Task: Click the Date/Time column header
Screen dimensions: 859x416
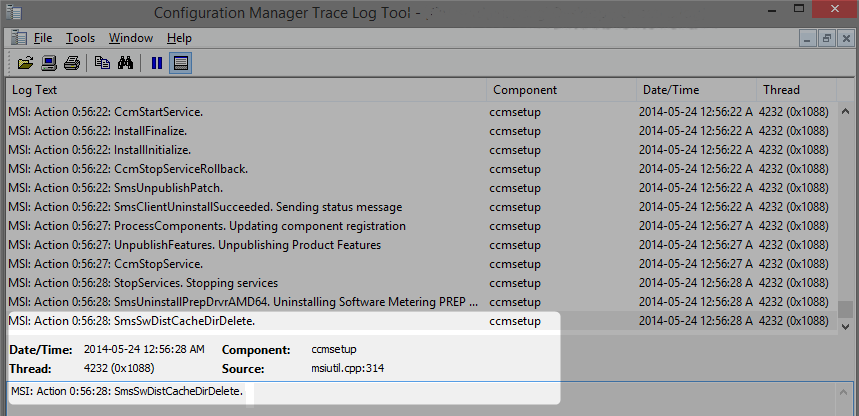Action: coord(694,90)
